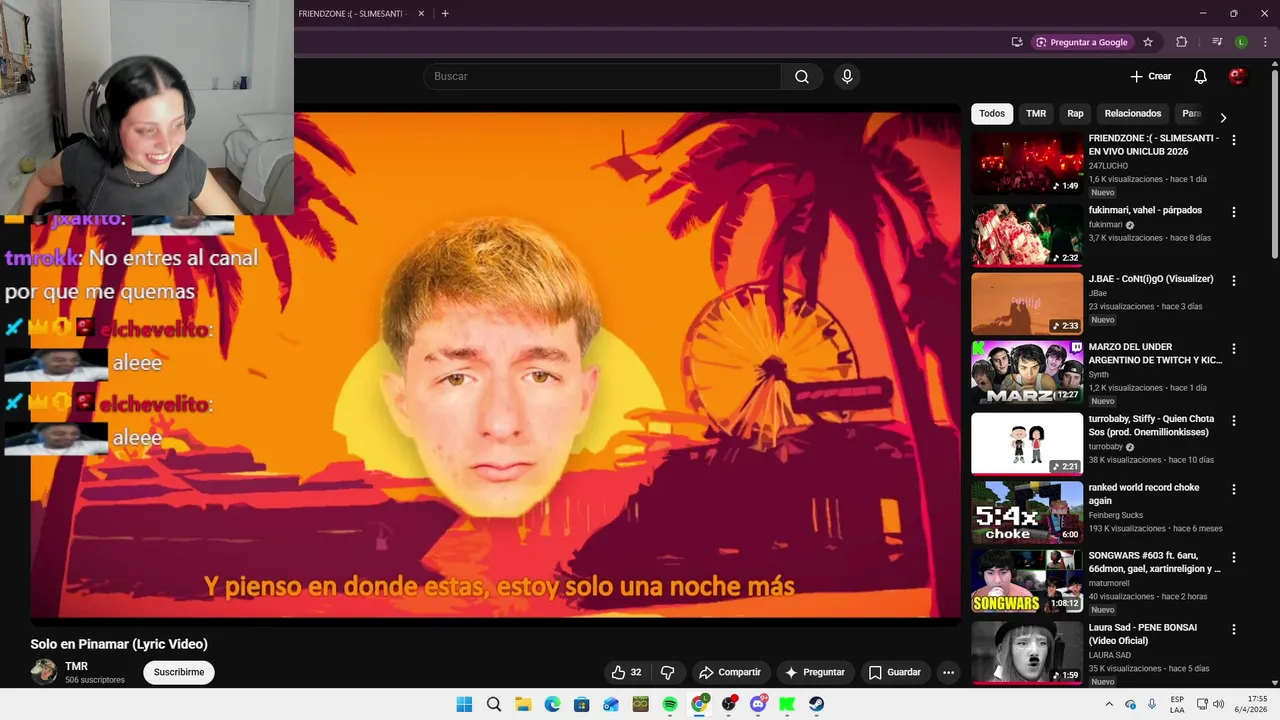Viewport: 1280px width, 720px height.
Task: Open Windows Start menu
Action: point(464,704)
